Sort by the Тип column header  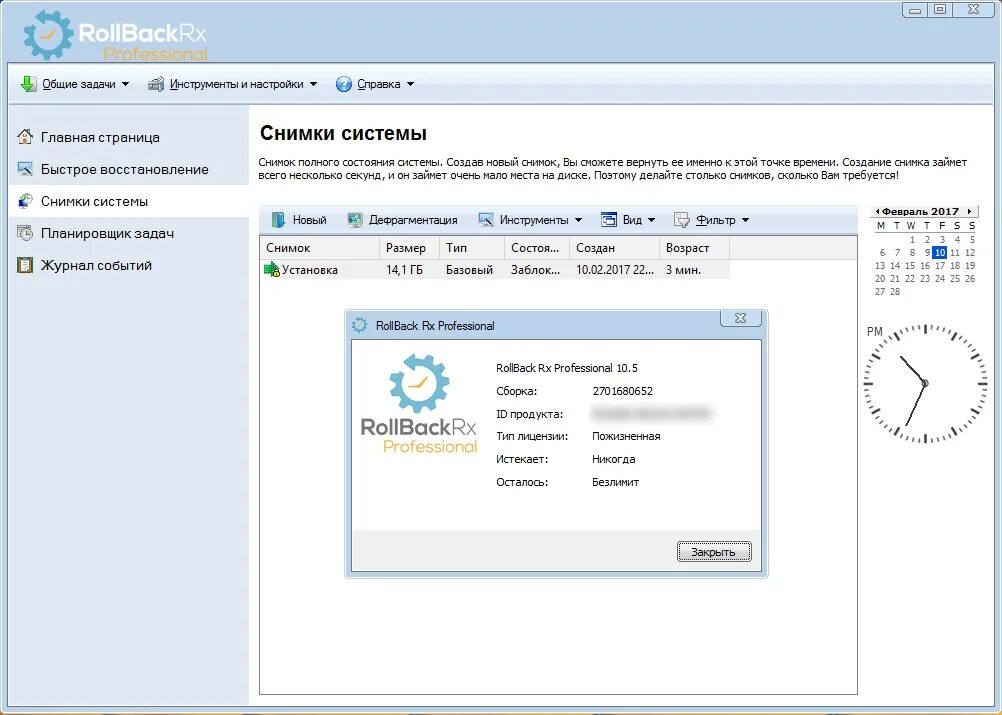click(472, 247)
